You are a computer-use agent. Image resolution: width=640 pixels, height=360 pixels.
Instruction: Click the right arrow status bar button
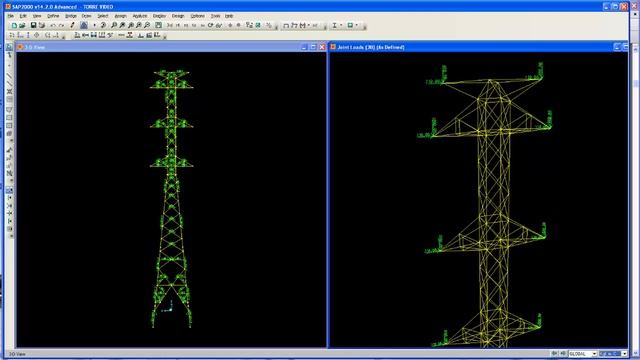pyautogui.click(x=562, y=353)
